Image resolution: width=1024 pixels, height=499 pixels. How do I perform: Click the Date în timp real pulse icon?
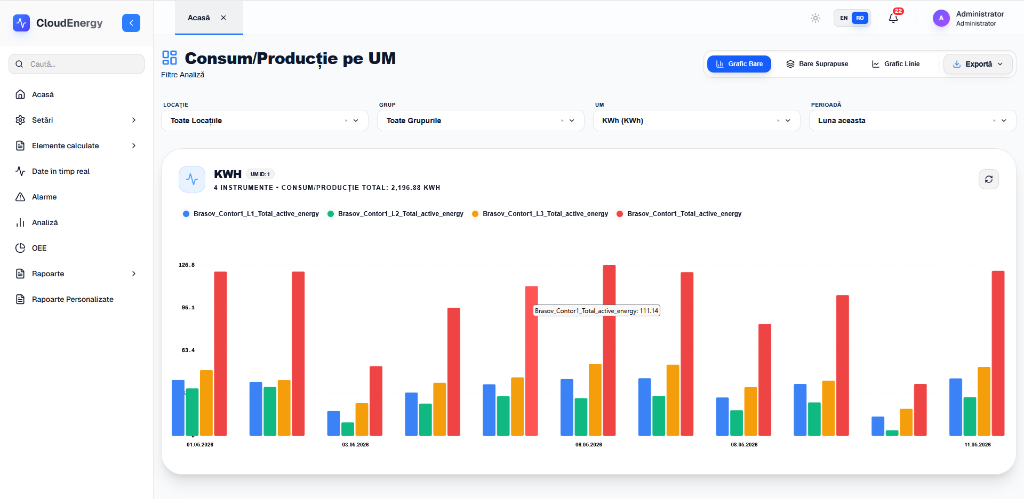[20, 171]
